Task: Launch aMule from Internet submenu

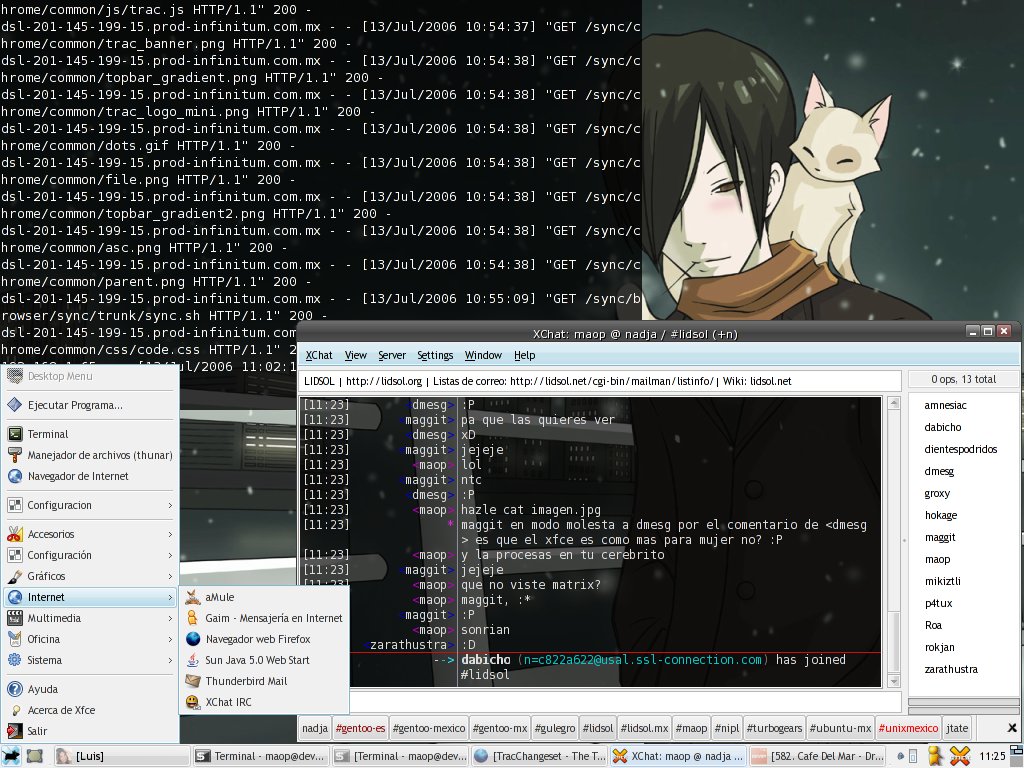Action: (264, 597)
